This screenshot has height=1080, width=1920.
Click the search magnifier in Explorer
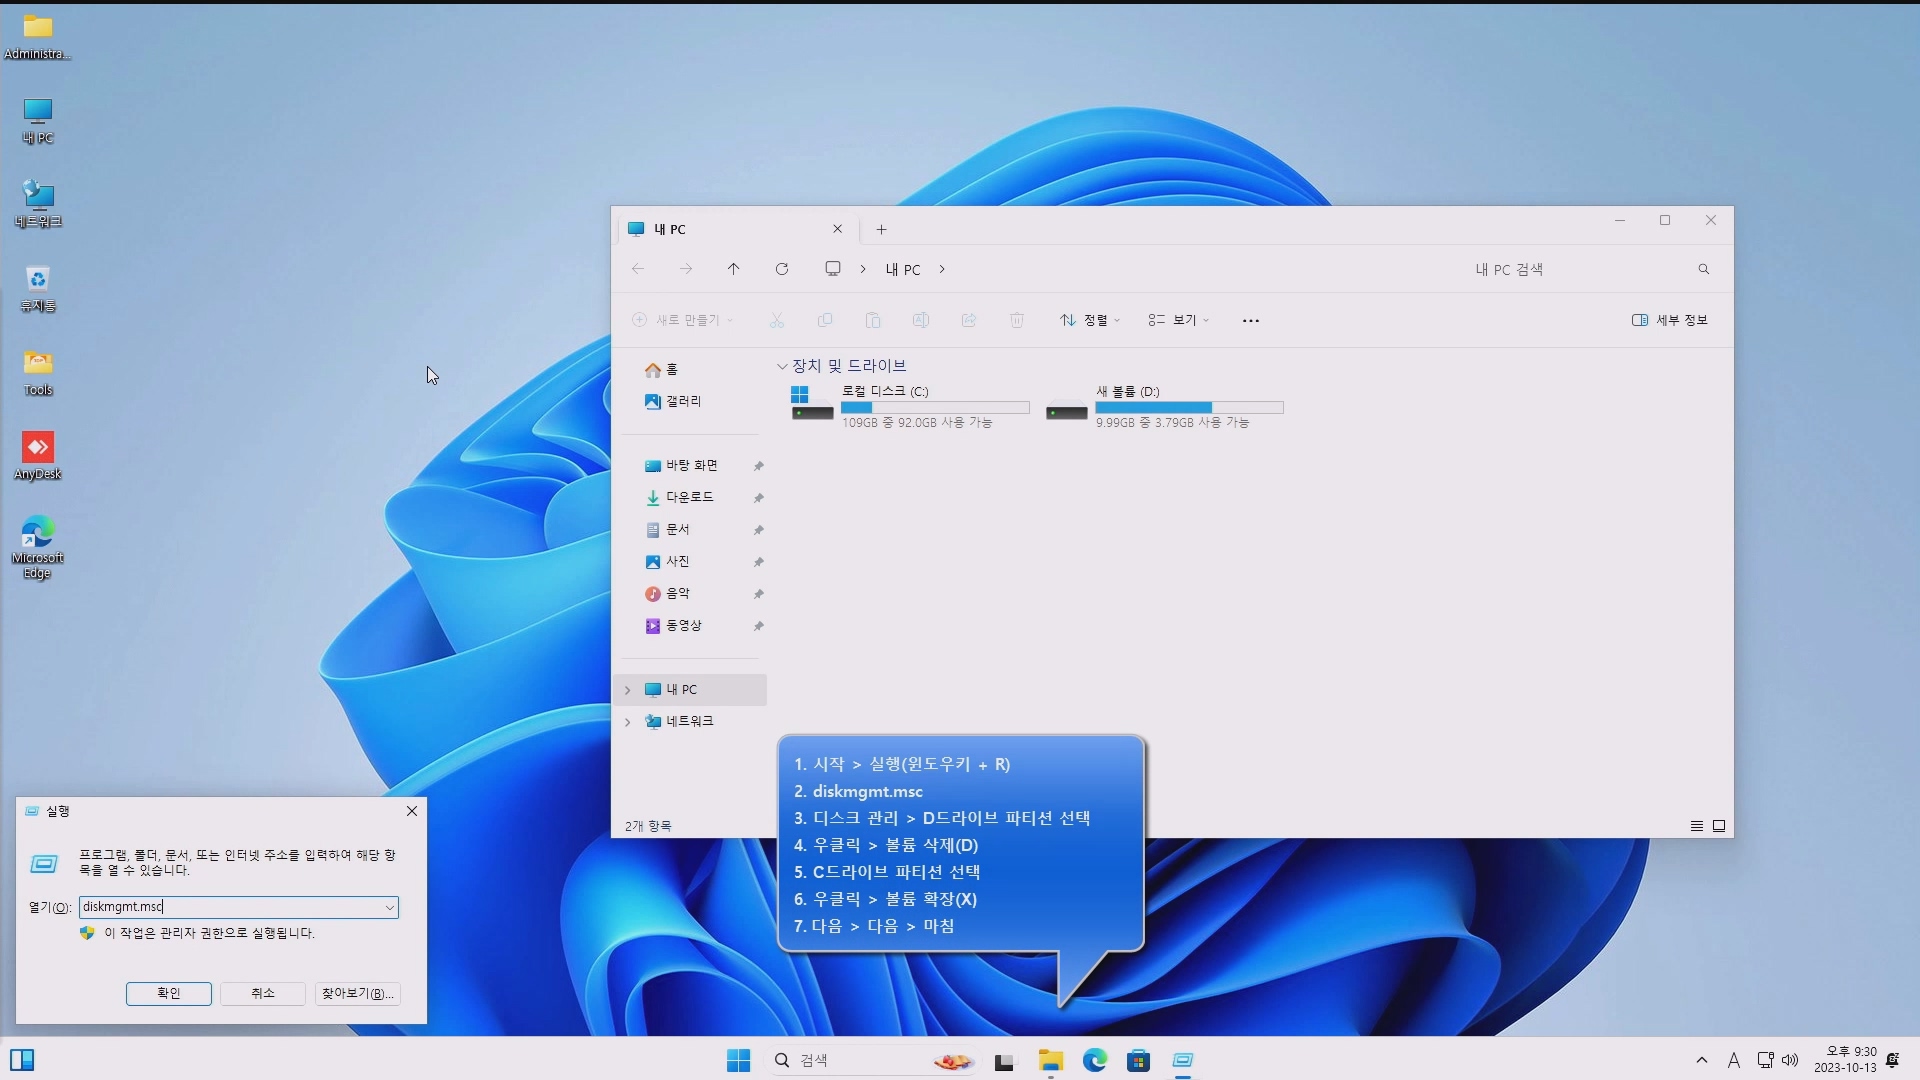[x=1704, y=269]
